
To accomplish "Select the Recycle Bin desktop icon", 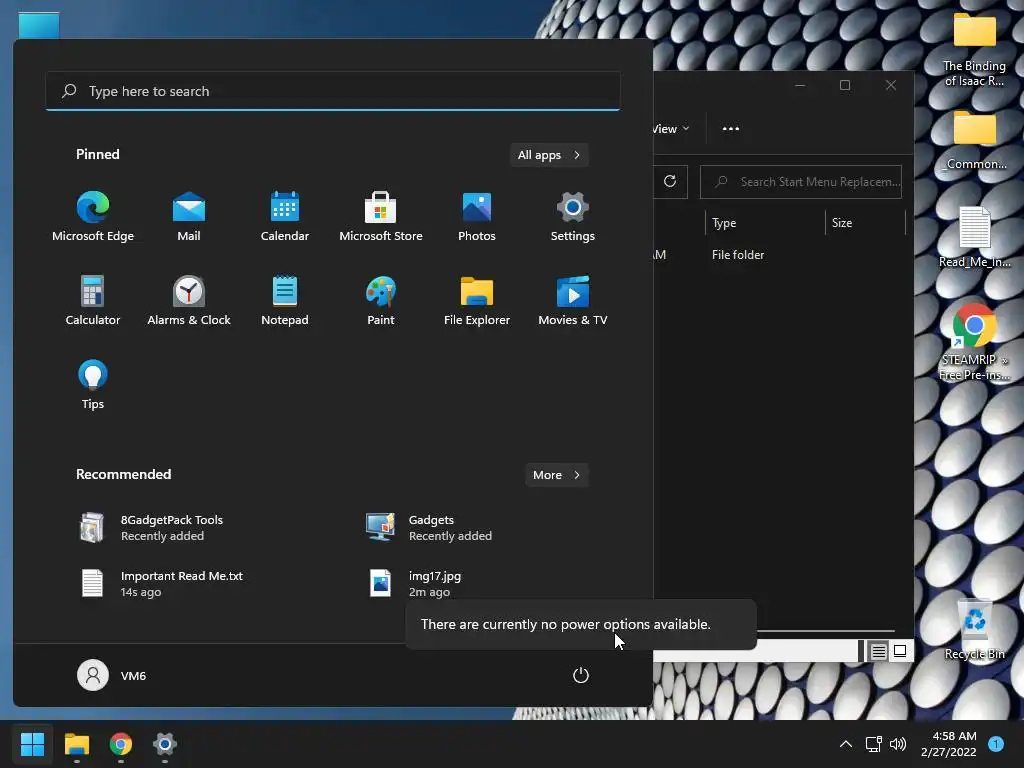I will click(x=974, y=630).
